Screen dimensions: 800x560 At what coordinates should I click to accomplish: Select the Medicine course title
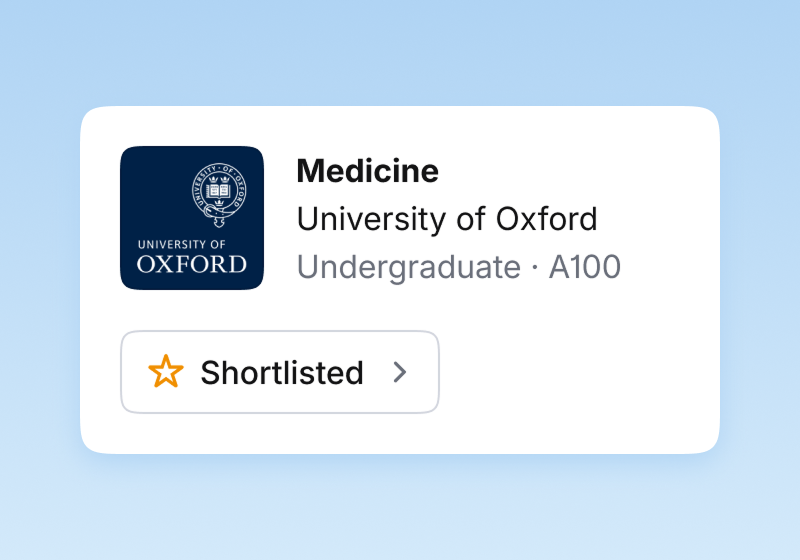pos(367,170)
